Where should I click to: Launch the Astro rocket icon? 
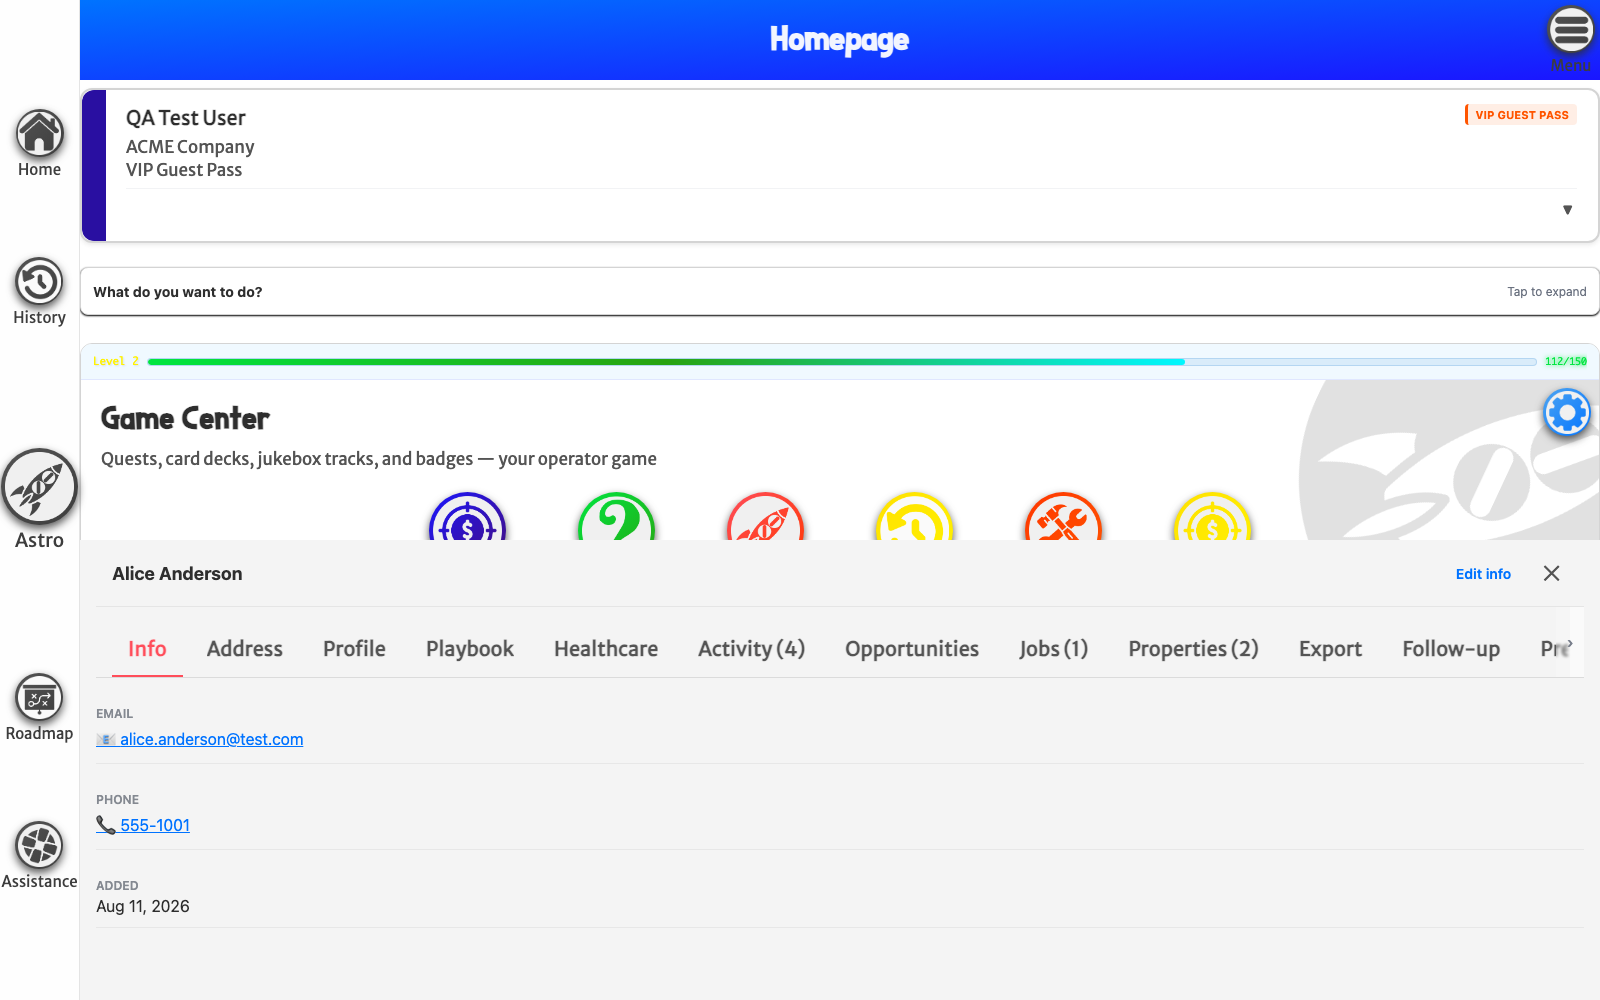point(39,499)
